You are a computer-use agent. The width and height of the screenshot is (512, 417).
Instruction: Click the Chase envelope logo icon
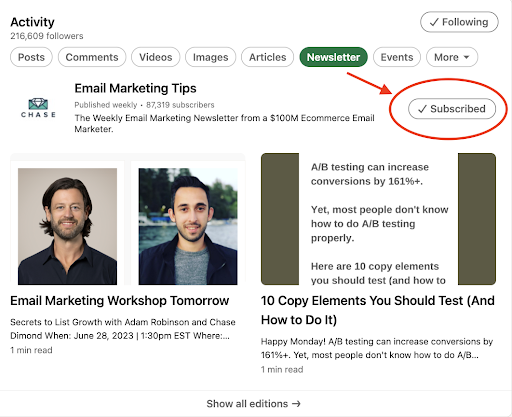tap(38, 108)
